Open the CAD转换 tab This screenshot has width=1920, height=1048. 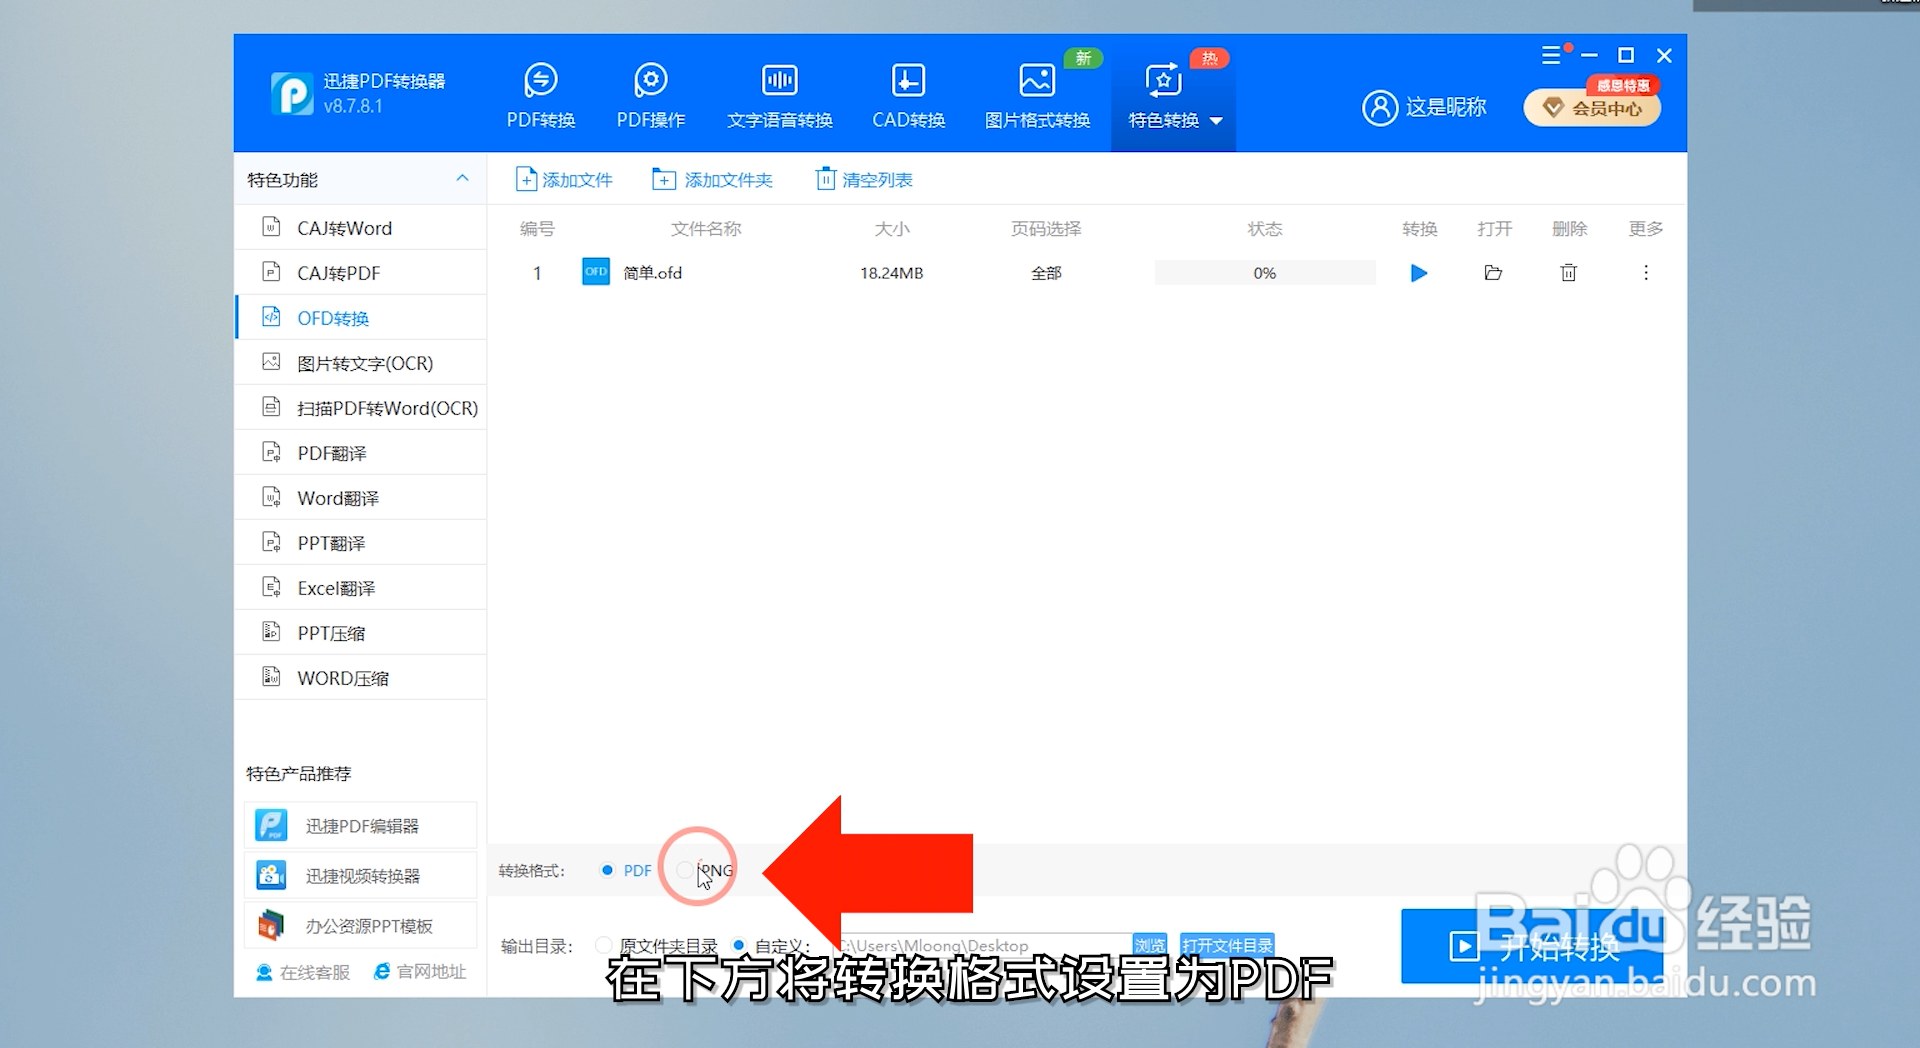(x=908, y=96)
